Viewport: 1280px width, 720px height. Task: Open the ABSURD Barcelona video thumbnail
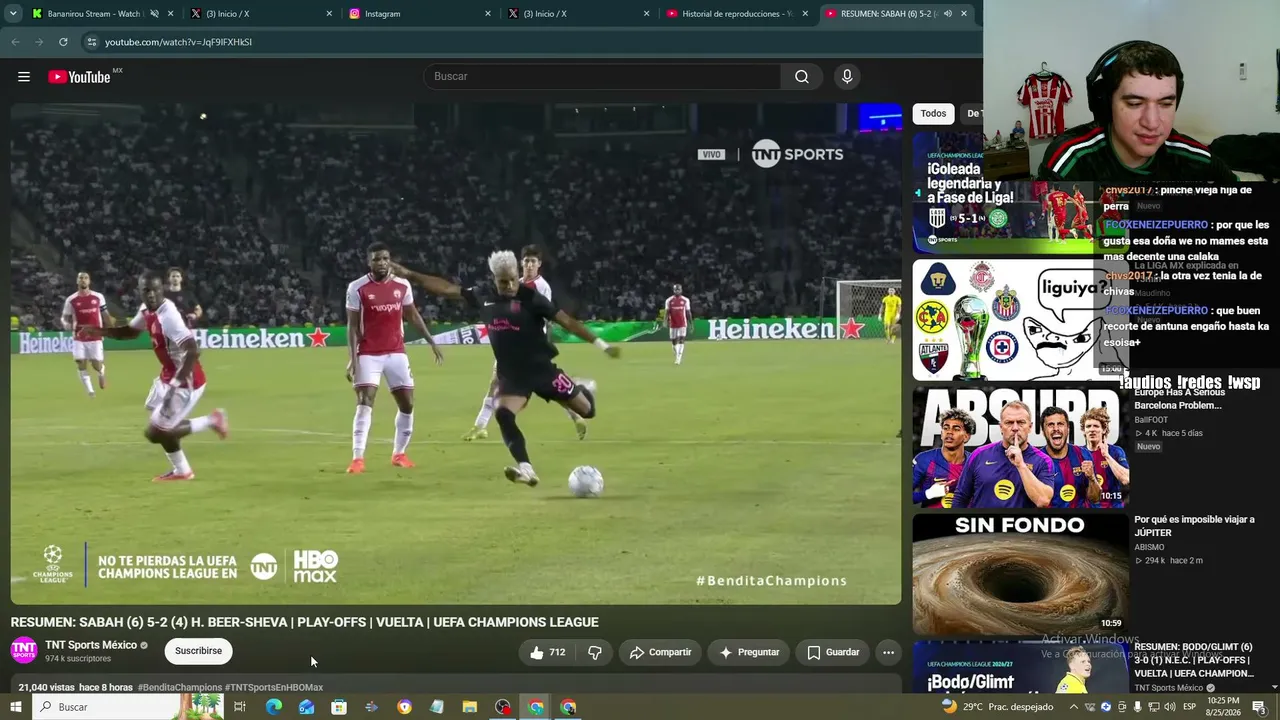click(1020, 447)
